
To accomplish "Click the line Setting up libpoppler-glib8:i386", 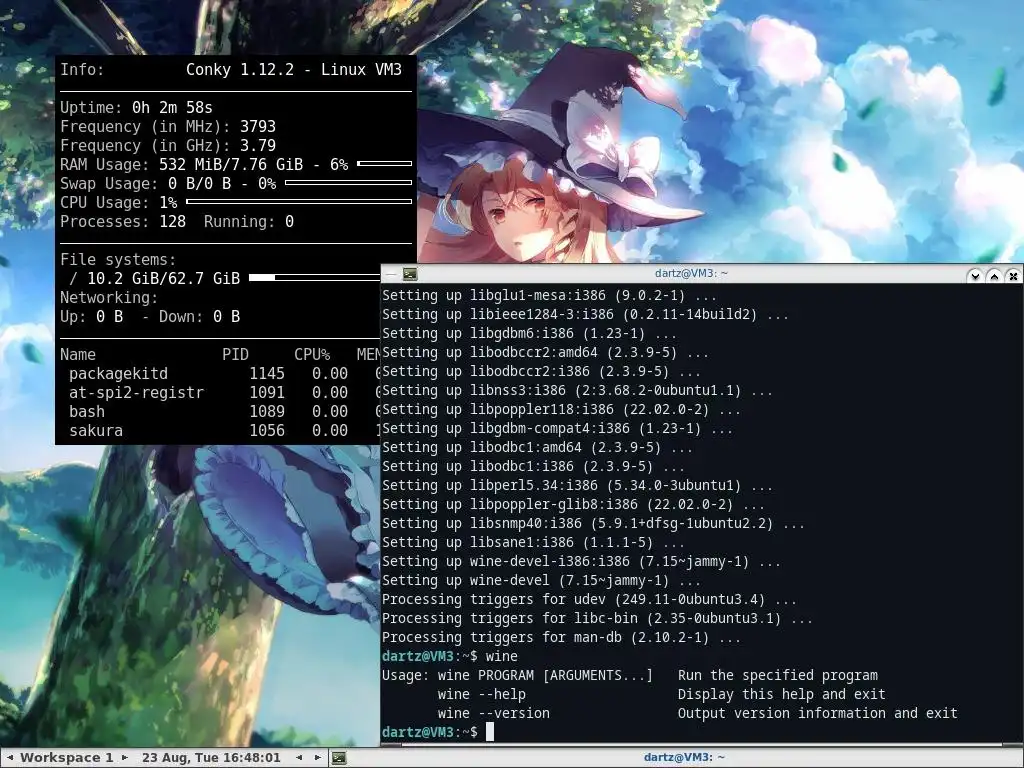I will click(573, 504).
